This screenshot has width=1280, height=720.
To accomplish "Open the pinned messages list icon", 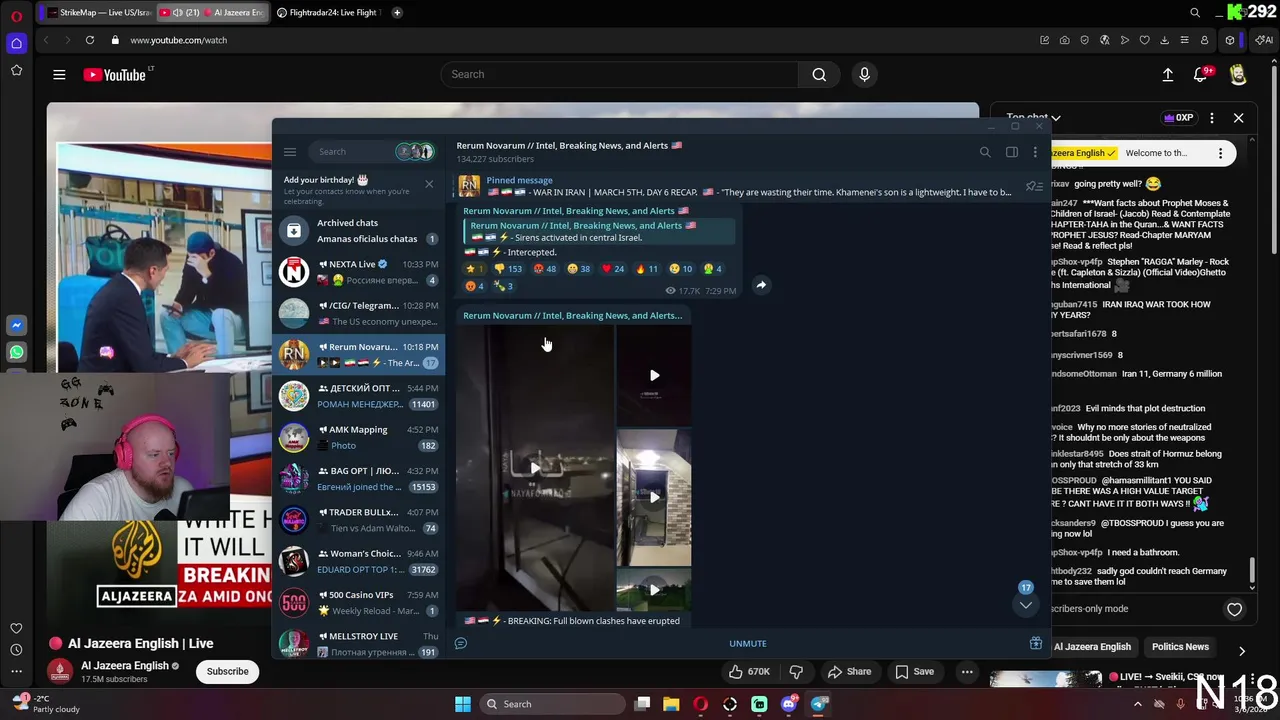I will [x=1034, y=186].
